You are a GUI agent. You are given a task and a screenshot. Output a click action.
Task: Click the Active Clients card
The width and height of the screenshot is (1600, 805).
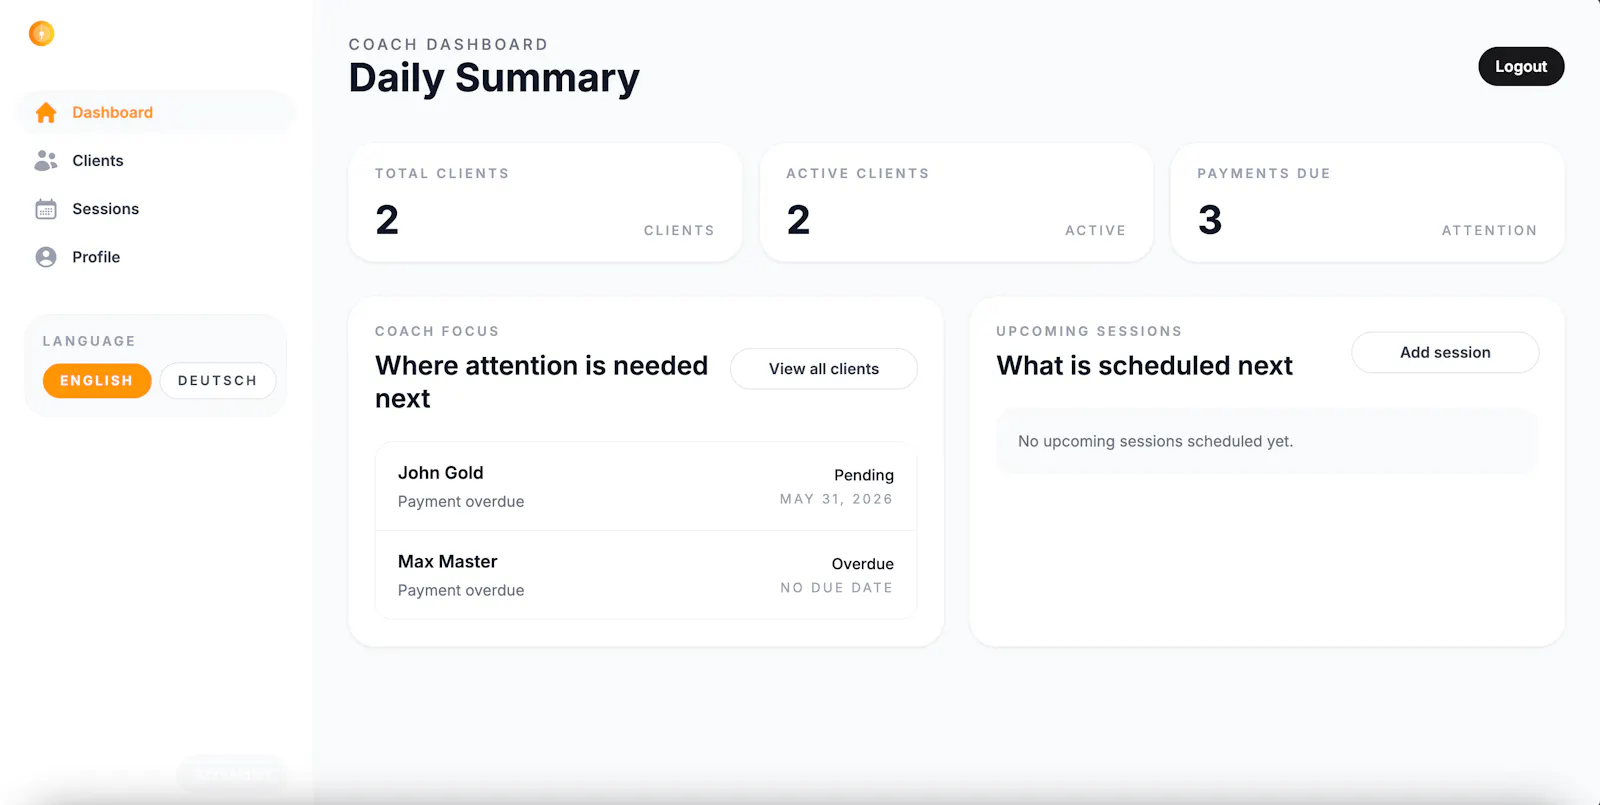(x=957, y=203)
